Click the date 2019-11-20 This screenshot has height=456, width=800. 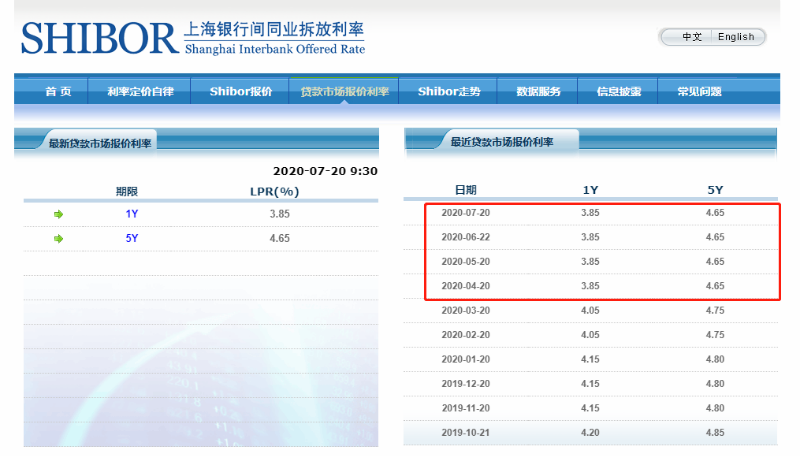(x=465, y=408)
